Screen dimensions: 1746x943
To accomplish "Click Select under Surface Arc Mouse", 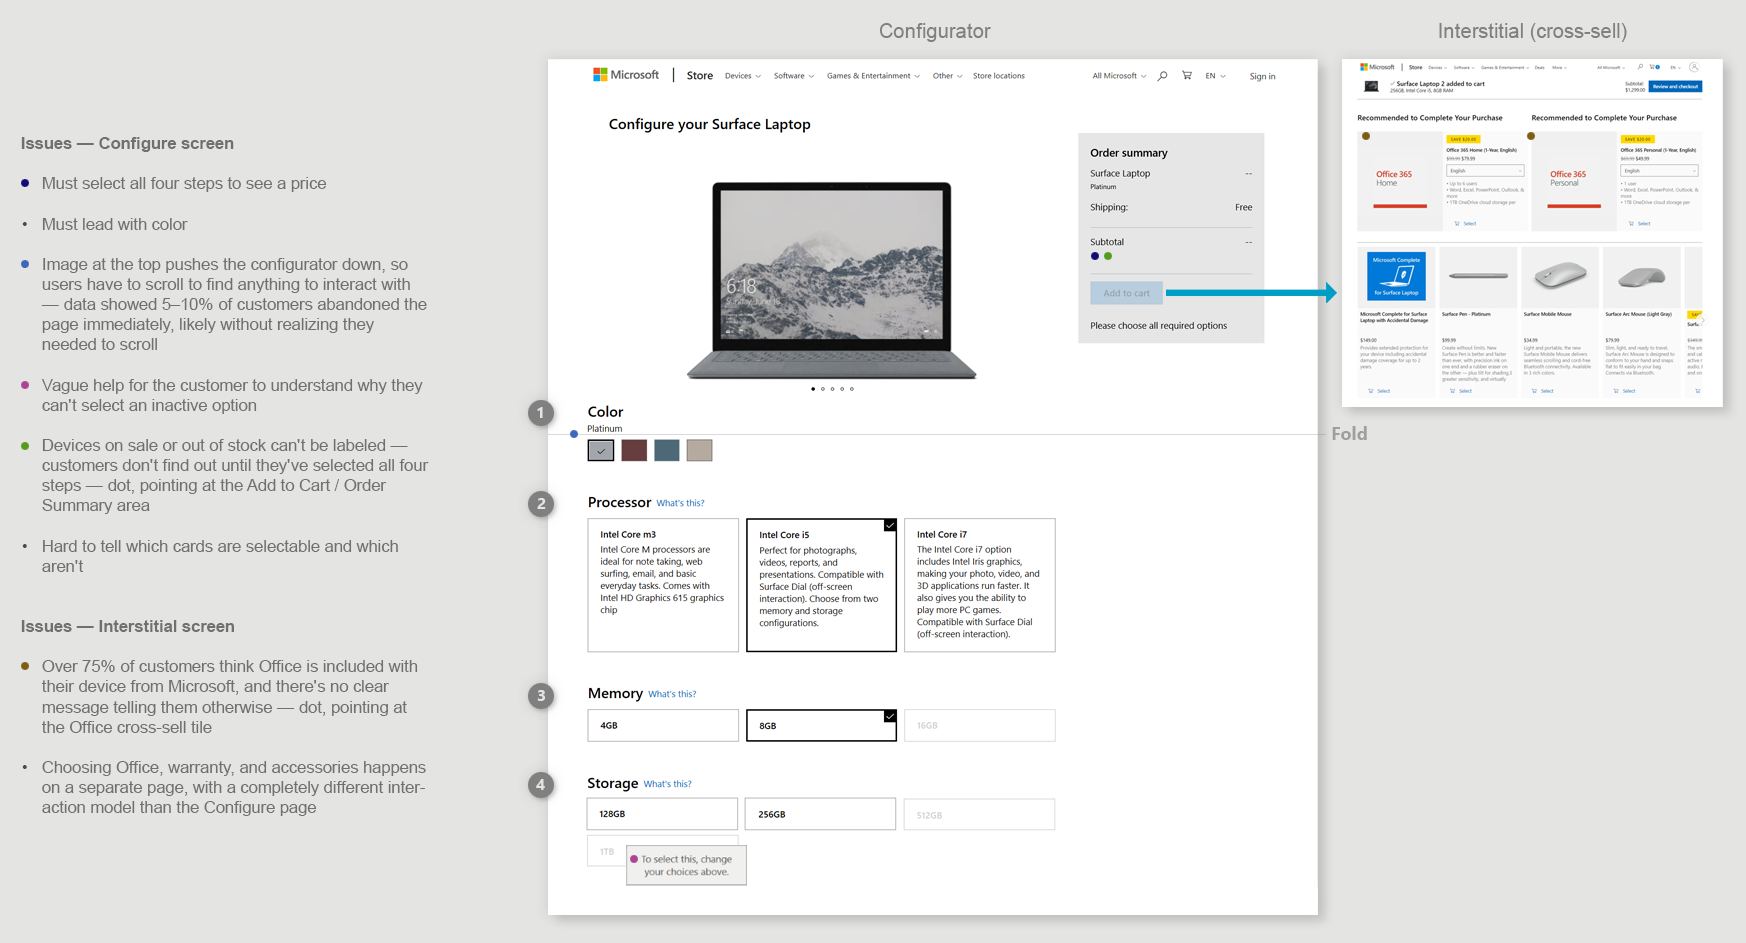I will coord(1625,391).
